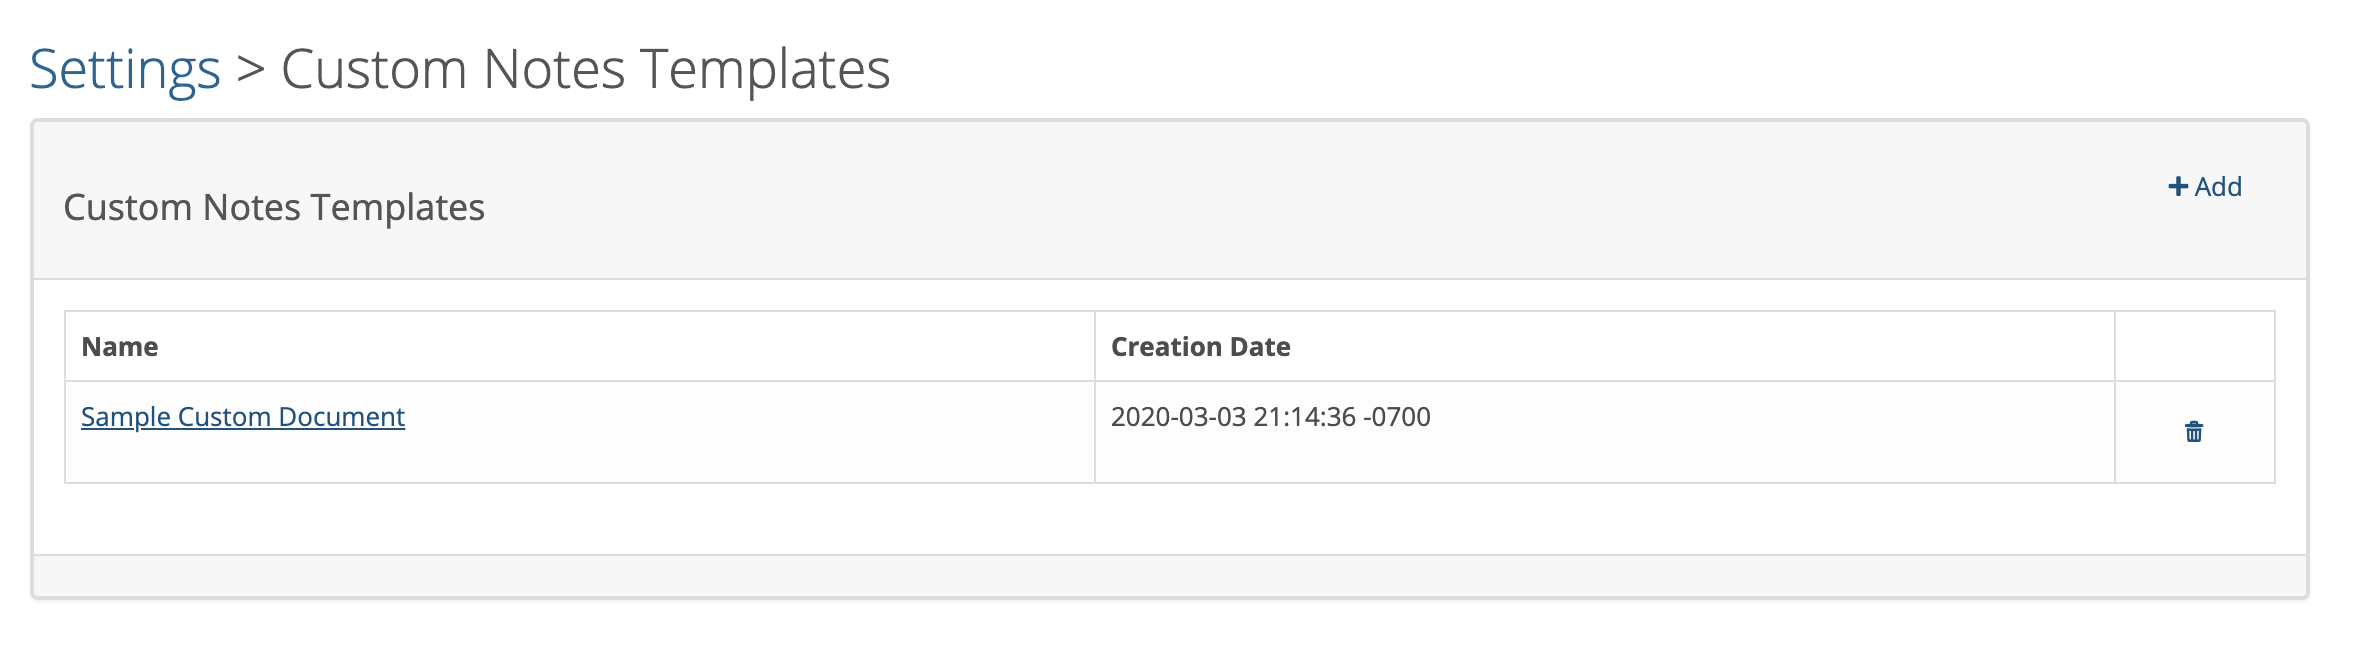Click the Custom Notes Templates breadcrumb title
The image size is (2354, 654).
pyautogui.click(x=585, y=67)
